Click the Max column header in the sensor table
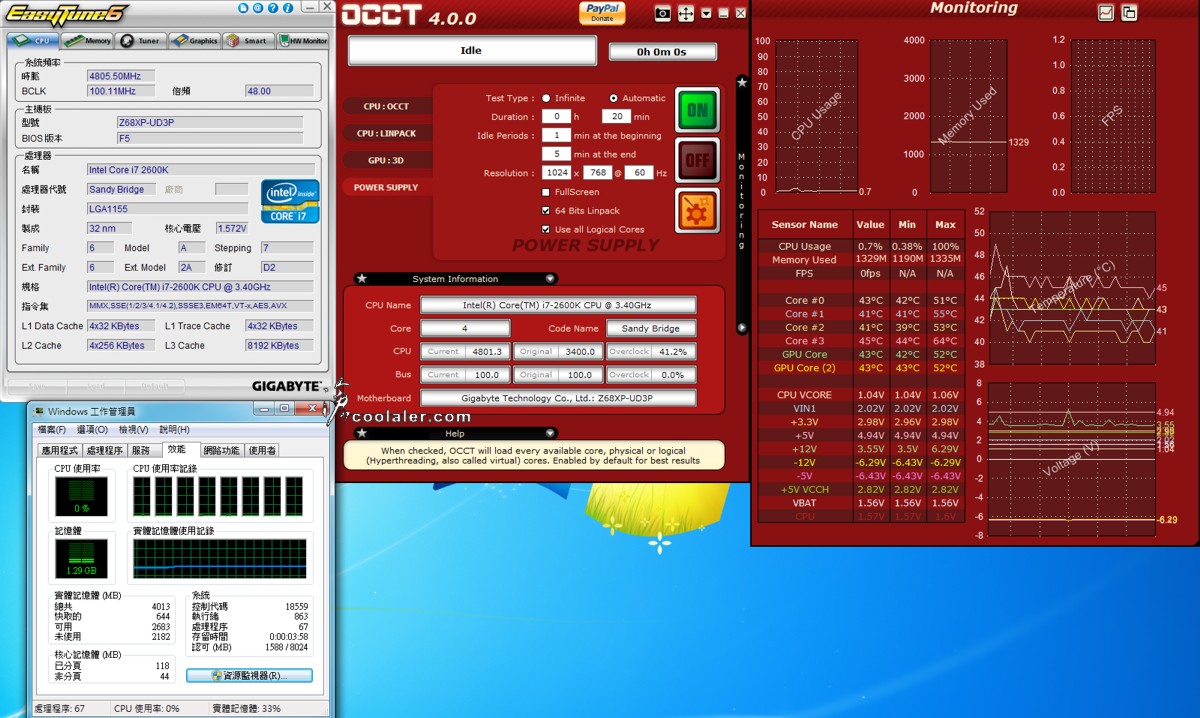Image resolution: width=1200 pixels, height=718 pixels. pyautogui.click(x=944, y=225)
